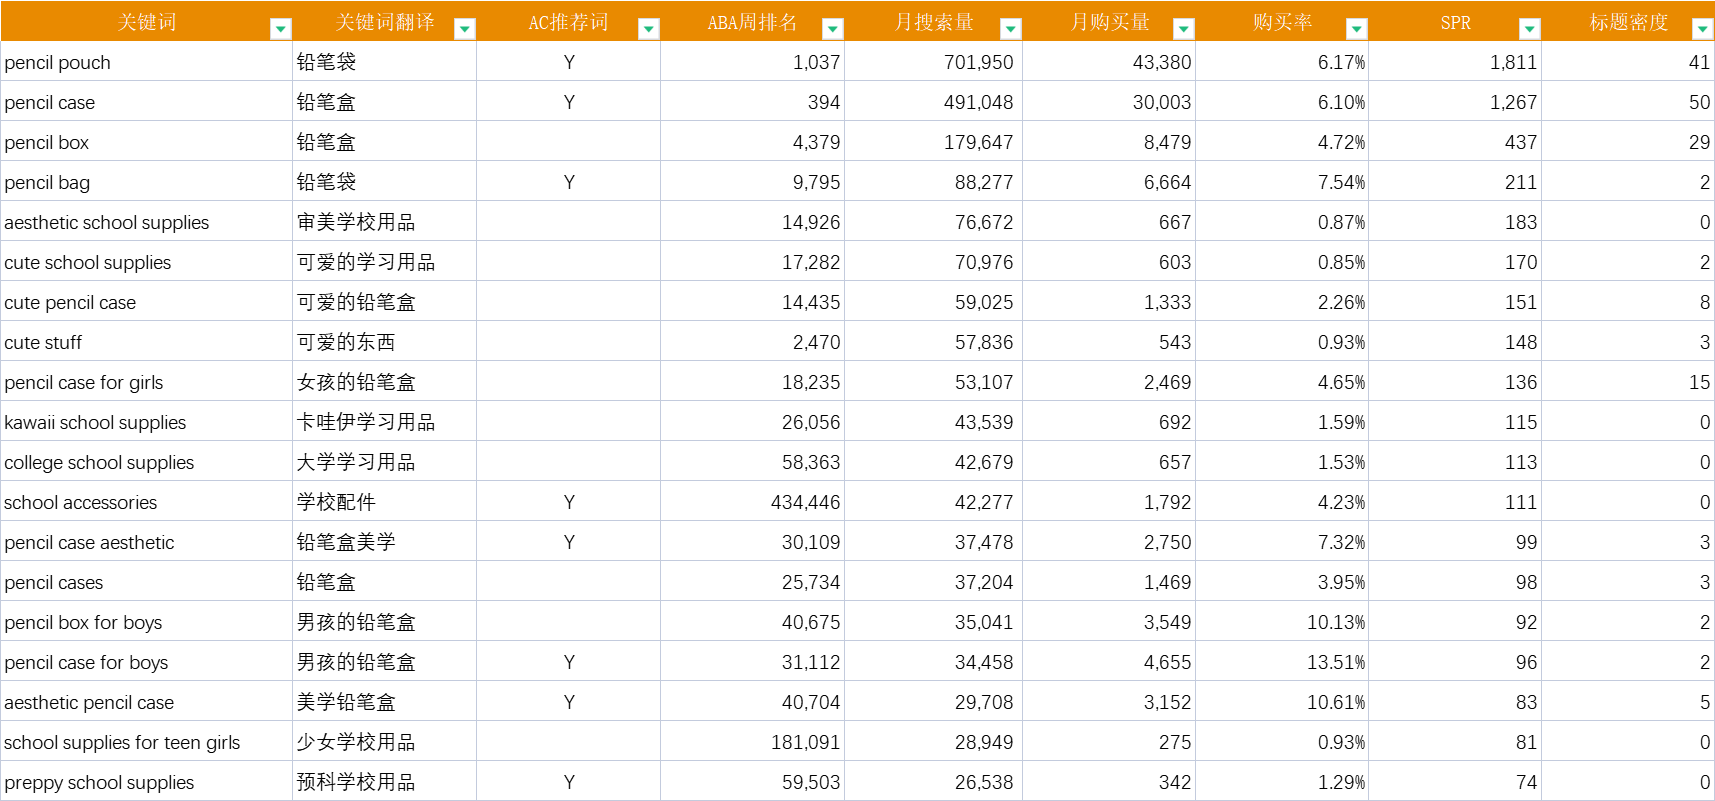This screenshot has width=1715, height=801.
Task: Click the Y in school accessories row
Action: coord(568,502)
